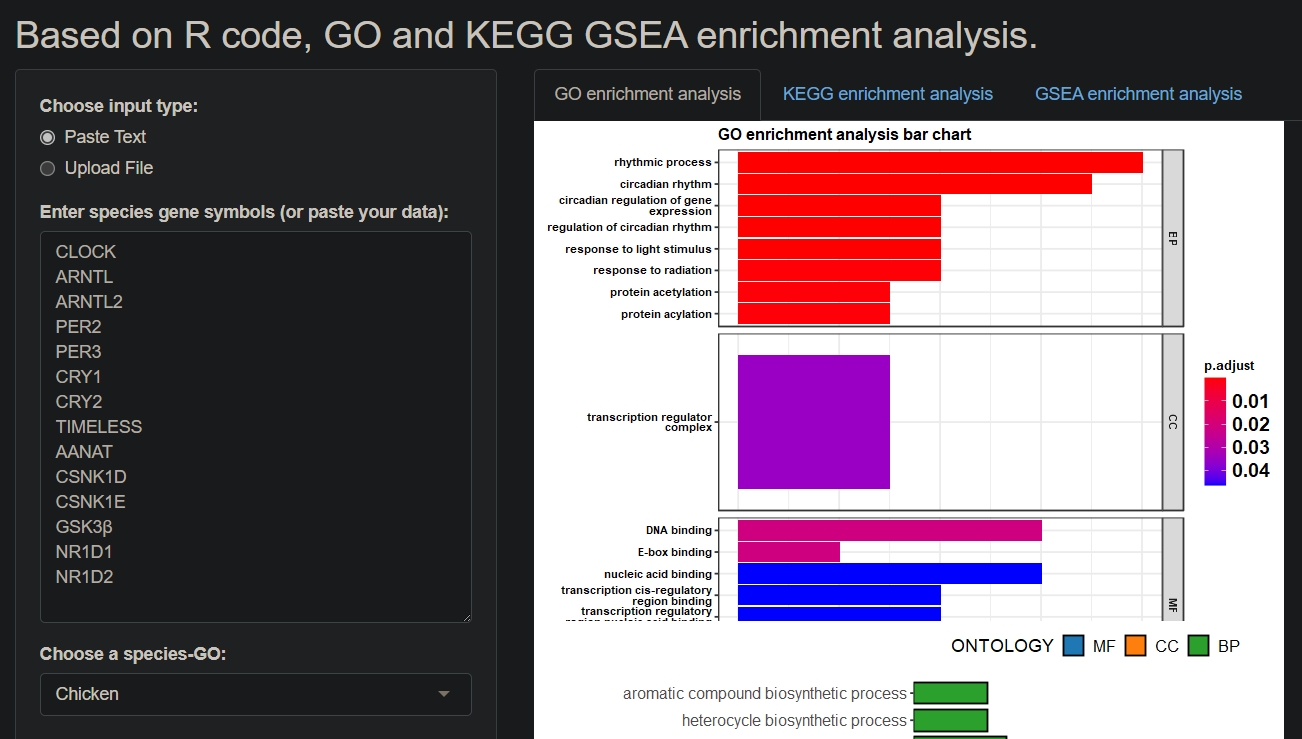Click the rhythmic process bar

(940, 162)
